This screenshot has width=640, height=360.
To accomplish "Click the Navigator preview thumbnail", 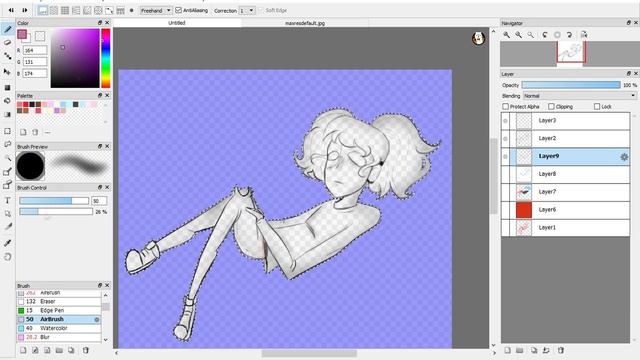I will [x=570, y=53].
